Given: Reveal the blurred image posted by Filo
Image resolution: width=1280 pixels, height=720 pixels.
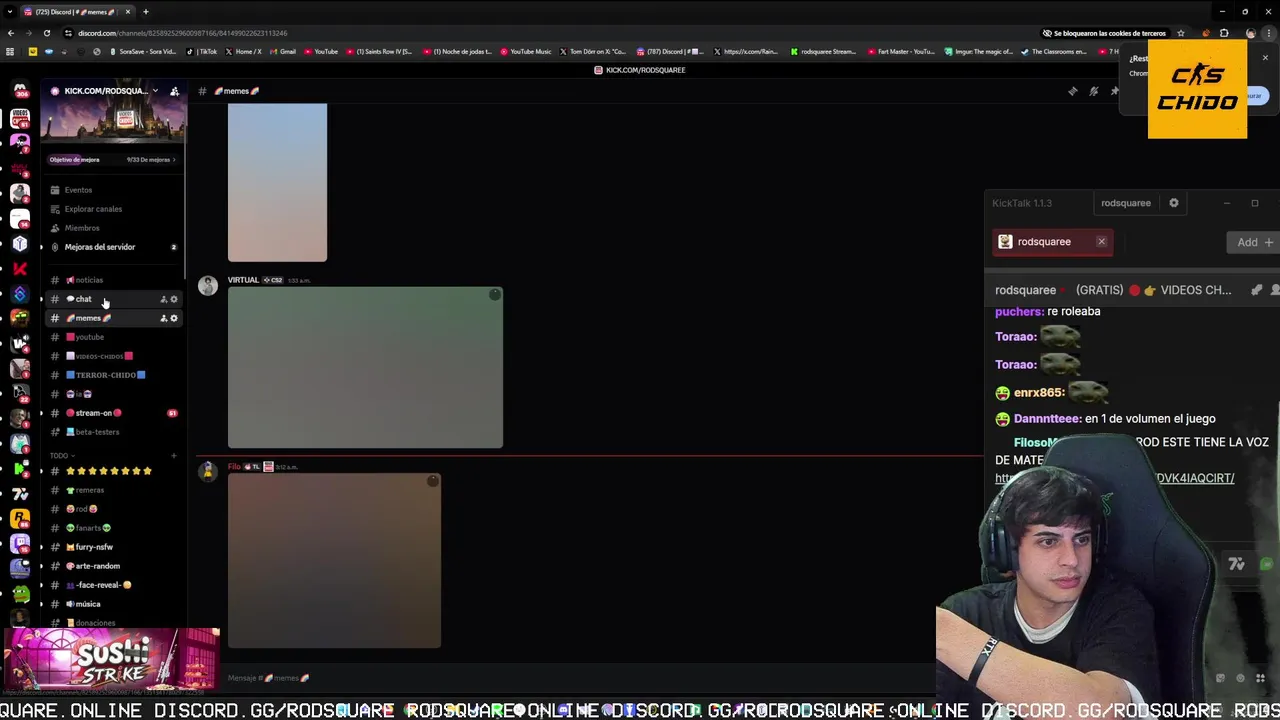Looking at the screenshot, I should pyautogui.click(x=334, y=561).
